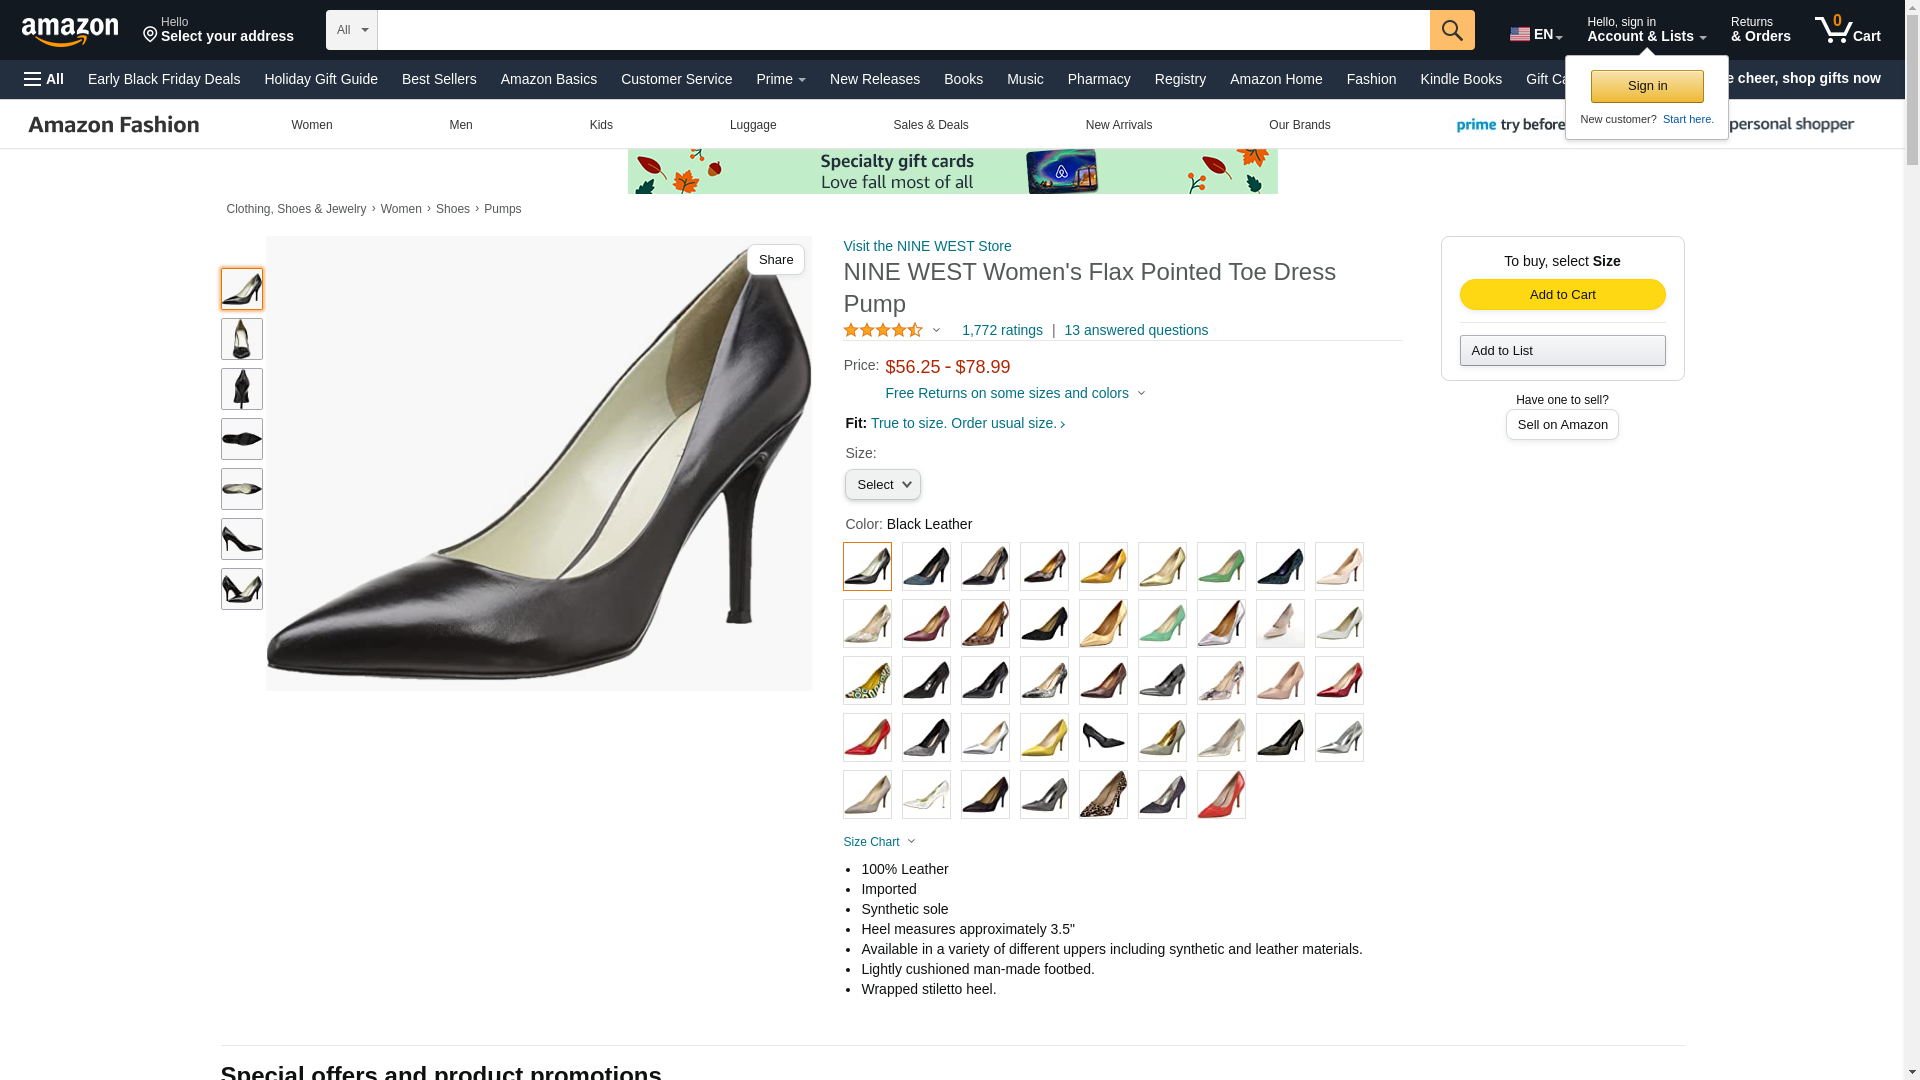
Task: Visit the NINE WEST Store link
Action: coord(927,246)
